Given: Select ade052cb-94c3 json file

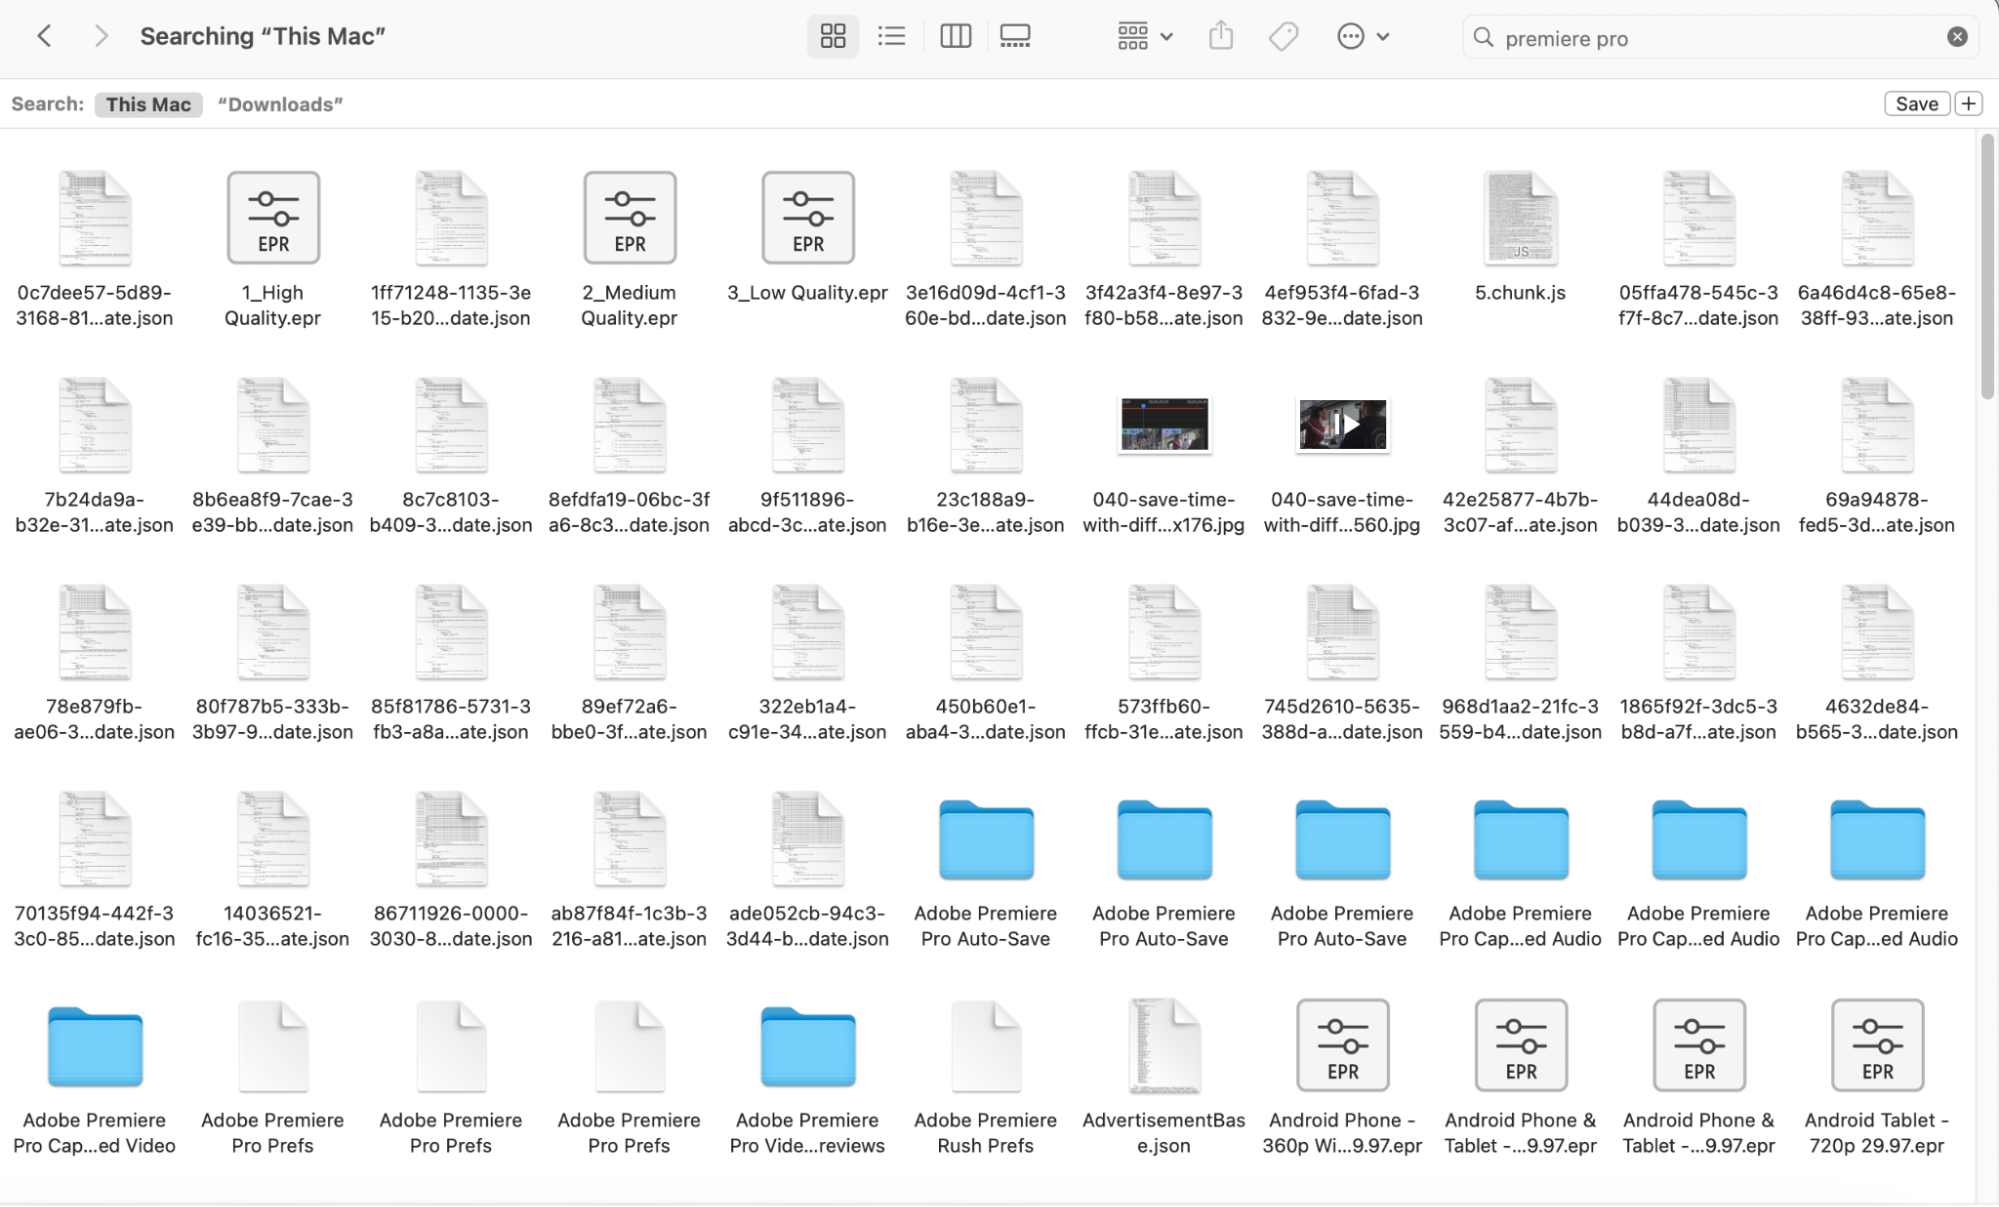Looking at the screenshot, I should point(808,839).
